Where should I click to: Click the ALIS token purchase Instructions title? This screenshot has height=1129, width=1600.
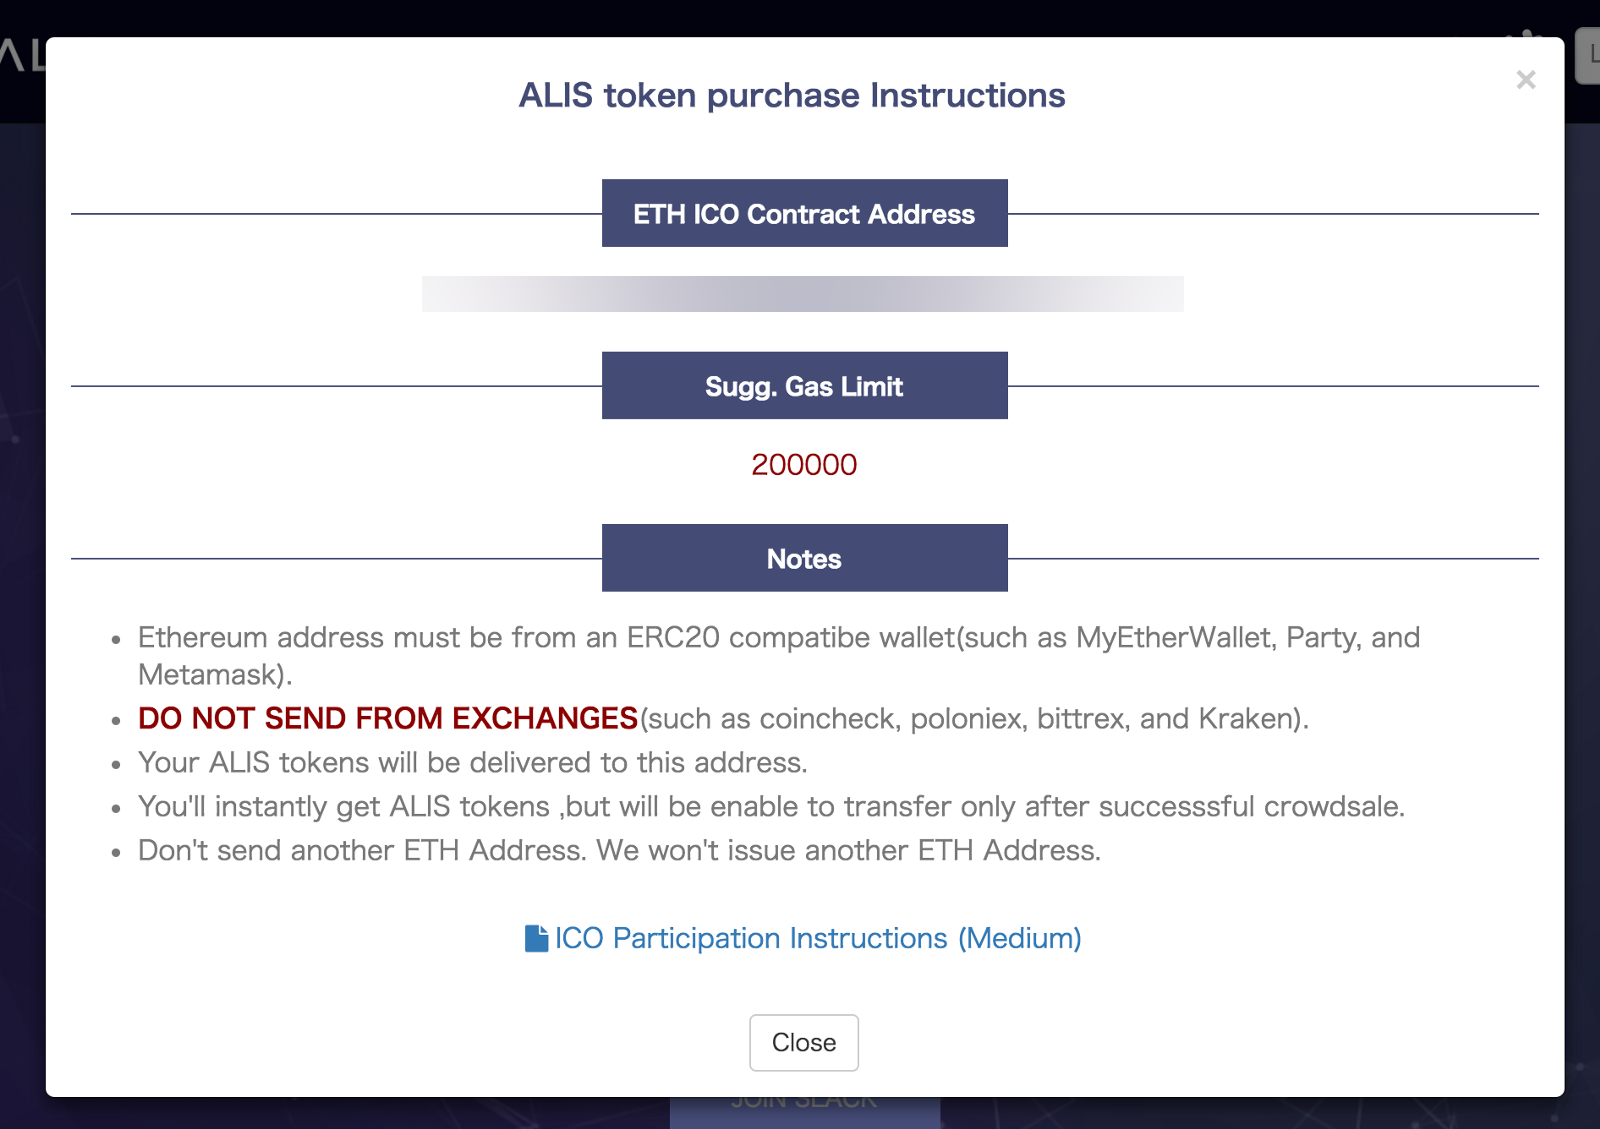pos(791,95)
